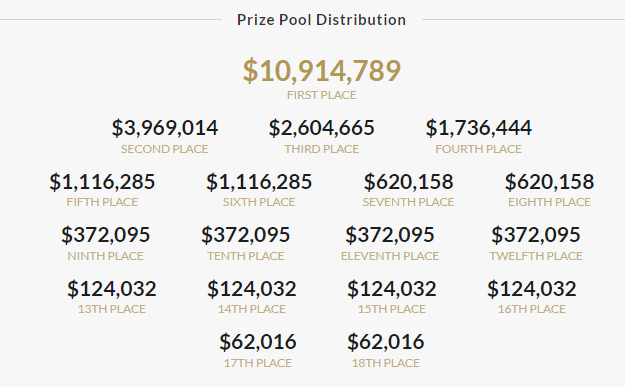Click the 14TH PLACE label

coord(252,309)
